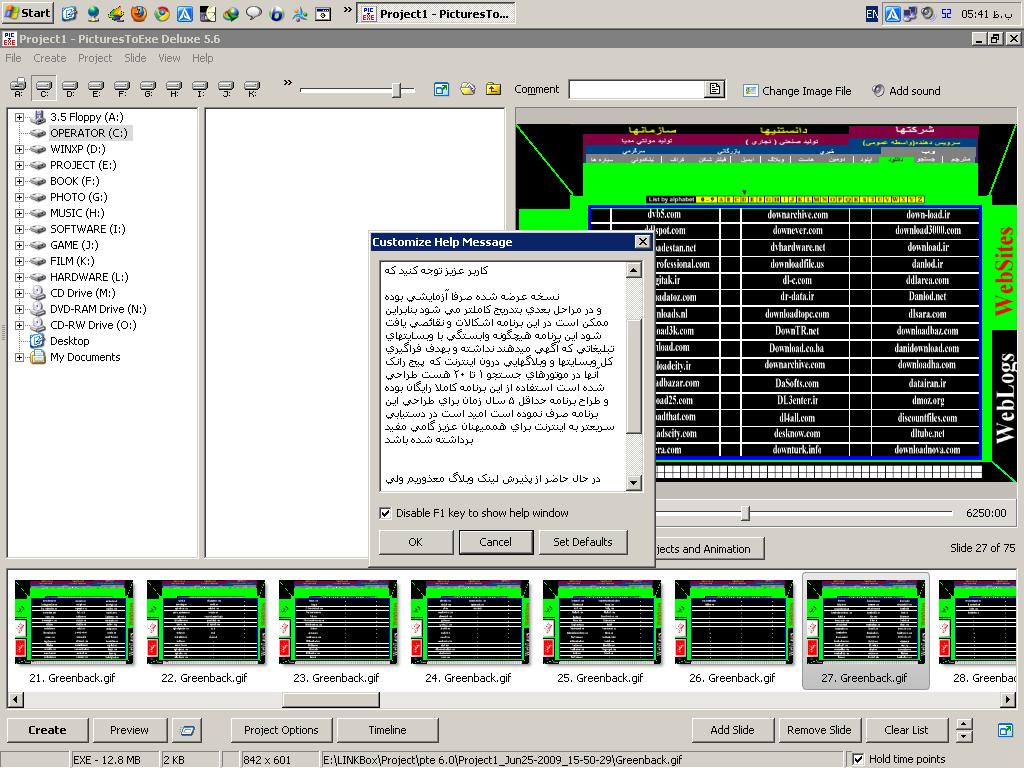This screenshot has height=768, width=1024.
Task: Open the Create menu
Action: tap(50, 58)
